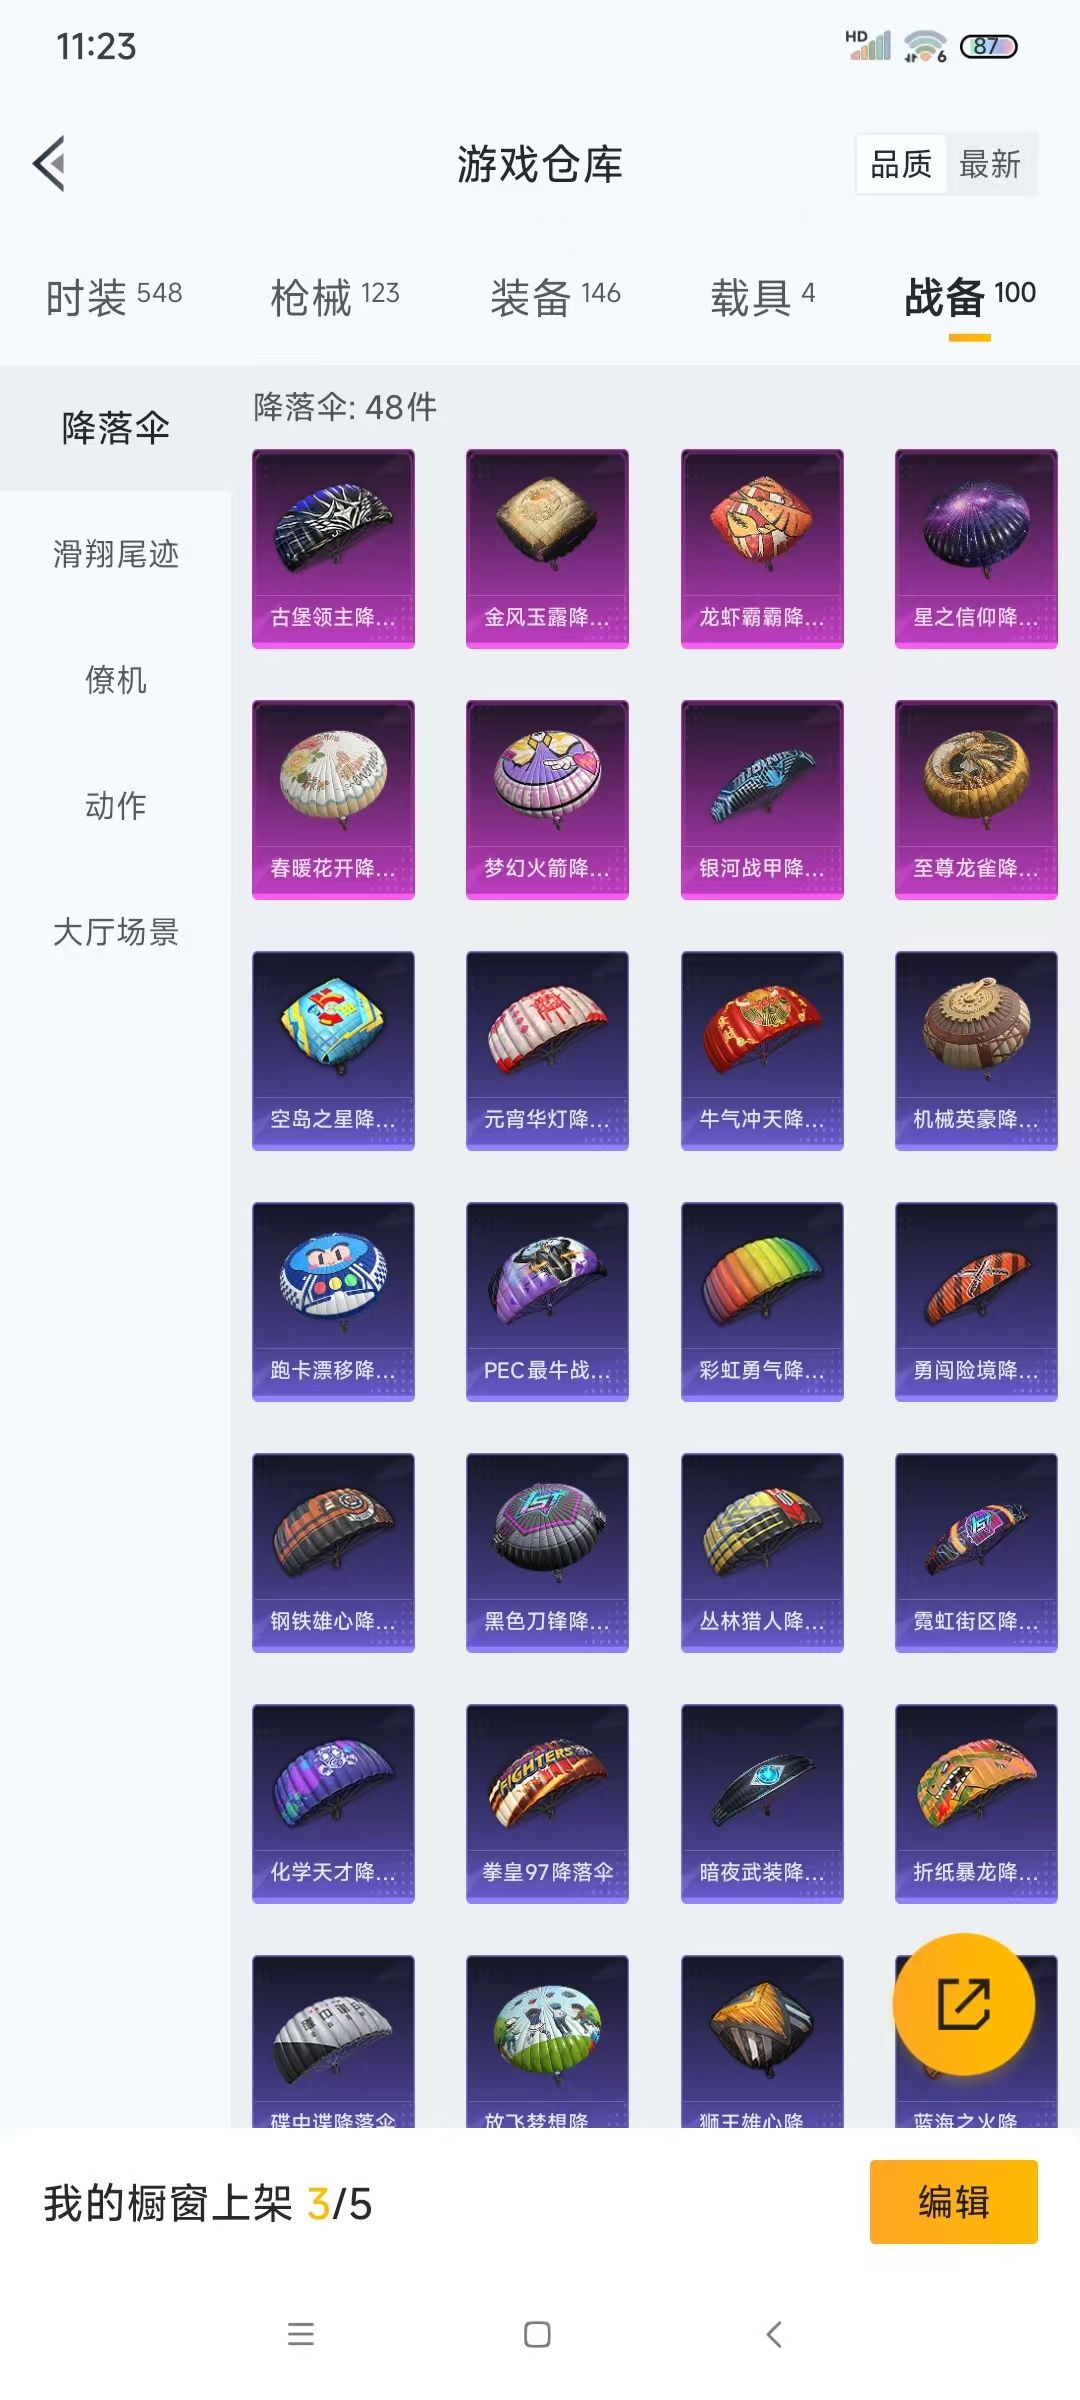Tap the back arrow in the header

pyautogui.click(x=49, y=163)
